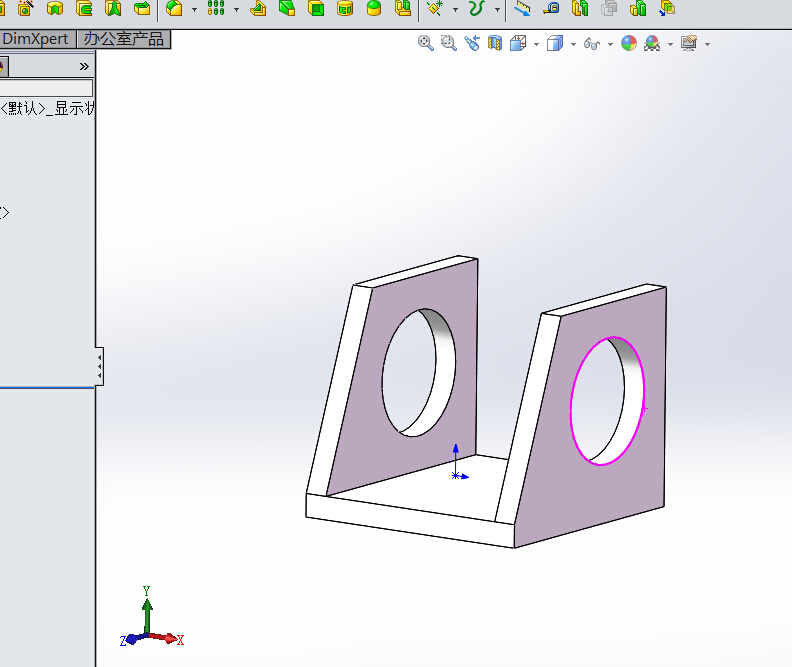Select the Shell tool
This screenshot has width=792, height=667.
point(316,8)
